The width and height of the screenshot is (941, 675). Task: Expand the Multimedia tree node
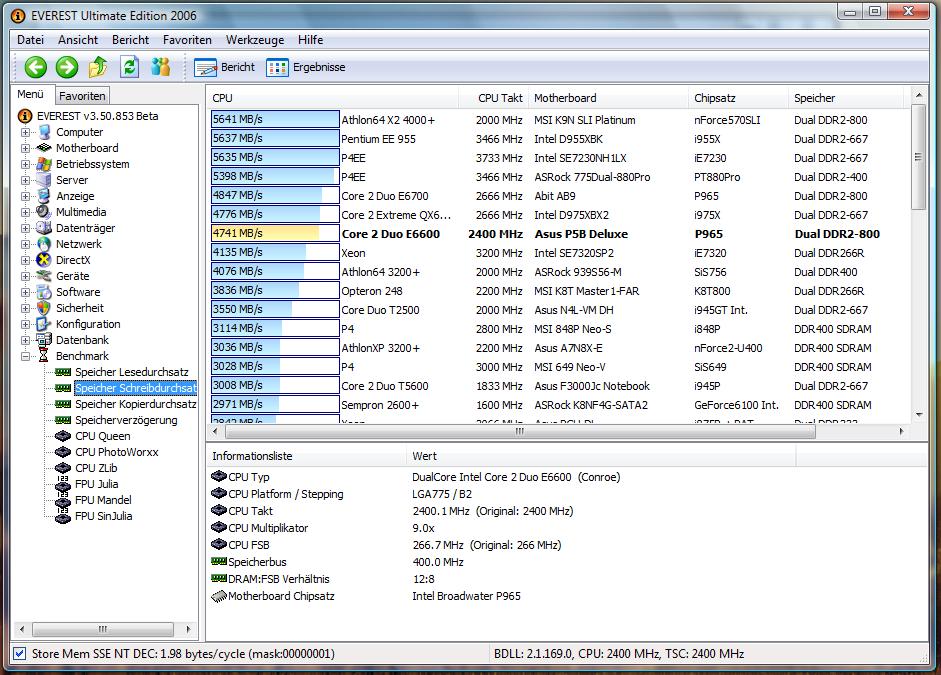pyautogui.click(x=25, y=212)
